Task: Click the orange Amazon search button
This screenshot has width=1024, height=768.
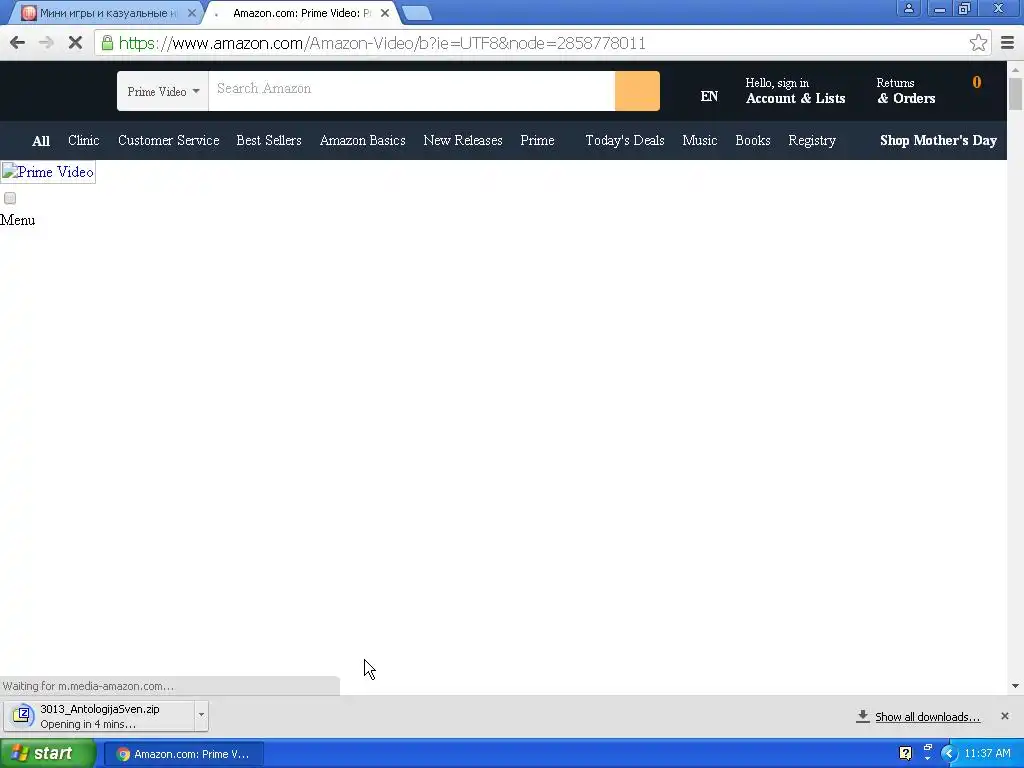Action: pos(637,91)
